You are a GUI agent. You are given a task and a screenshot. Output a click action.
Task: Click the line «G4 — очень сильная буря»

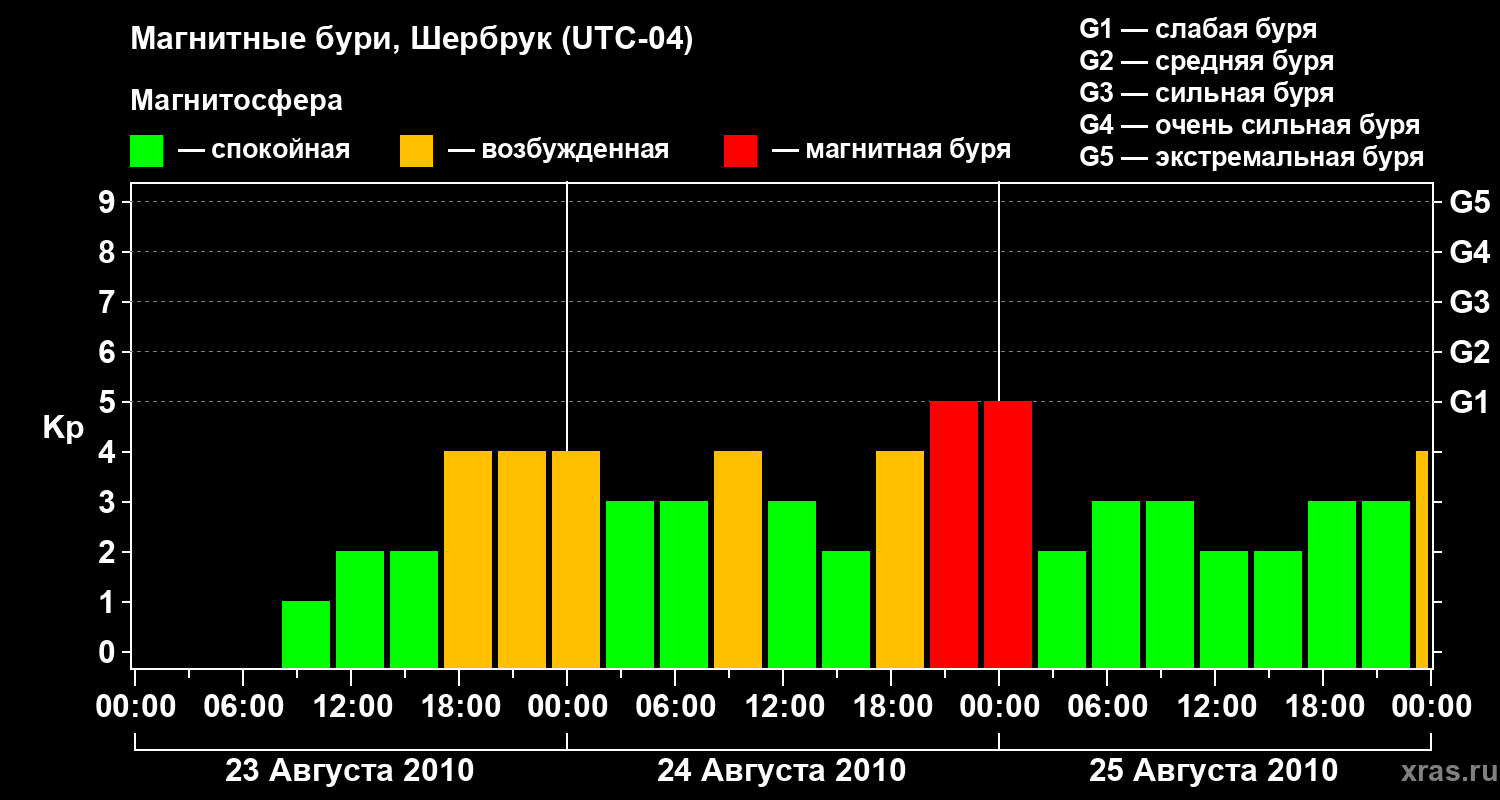coord(1249,125)
